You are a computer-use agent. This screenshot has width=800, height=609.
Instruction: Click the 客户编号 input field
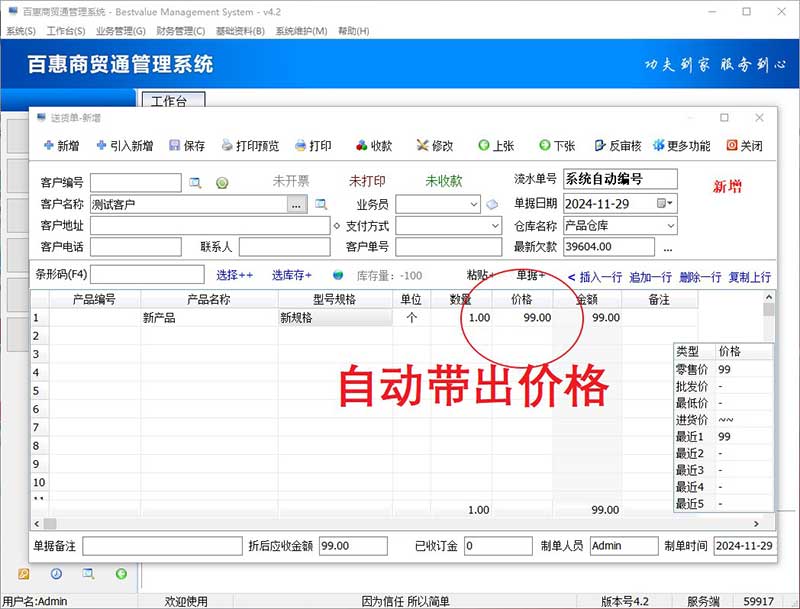coord(136,183)
